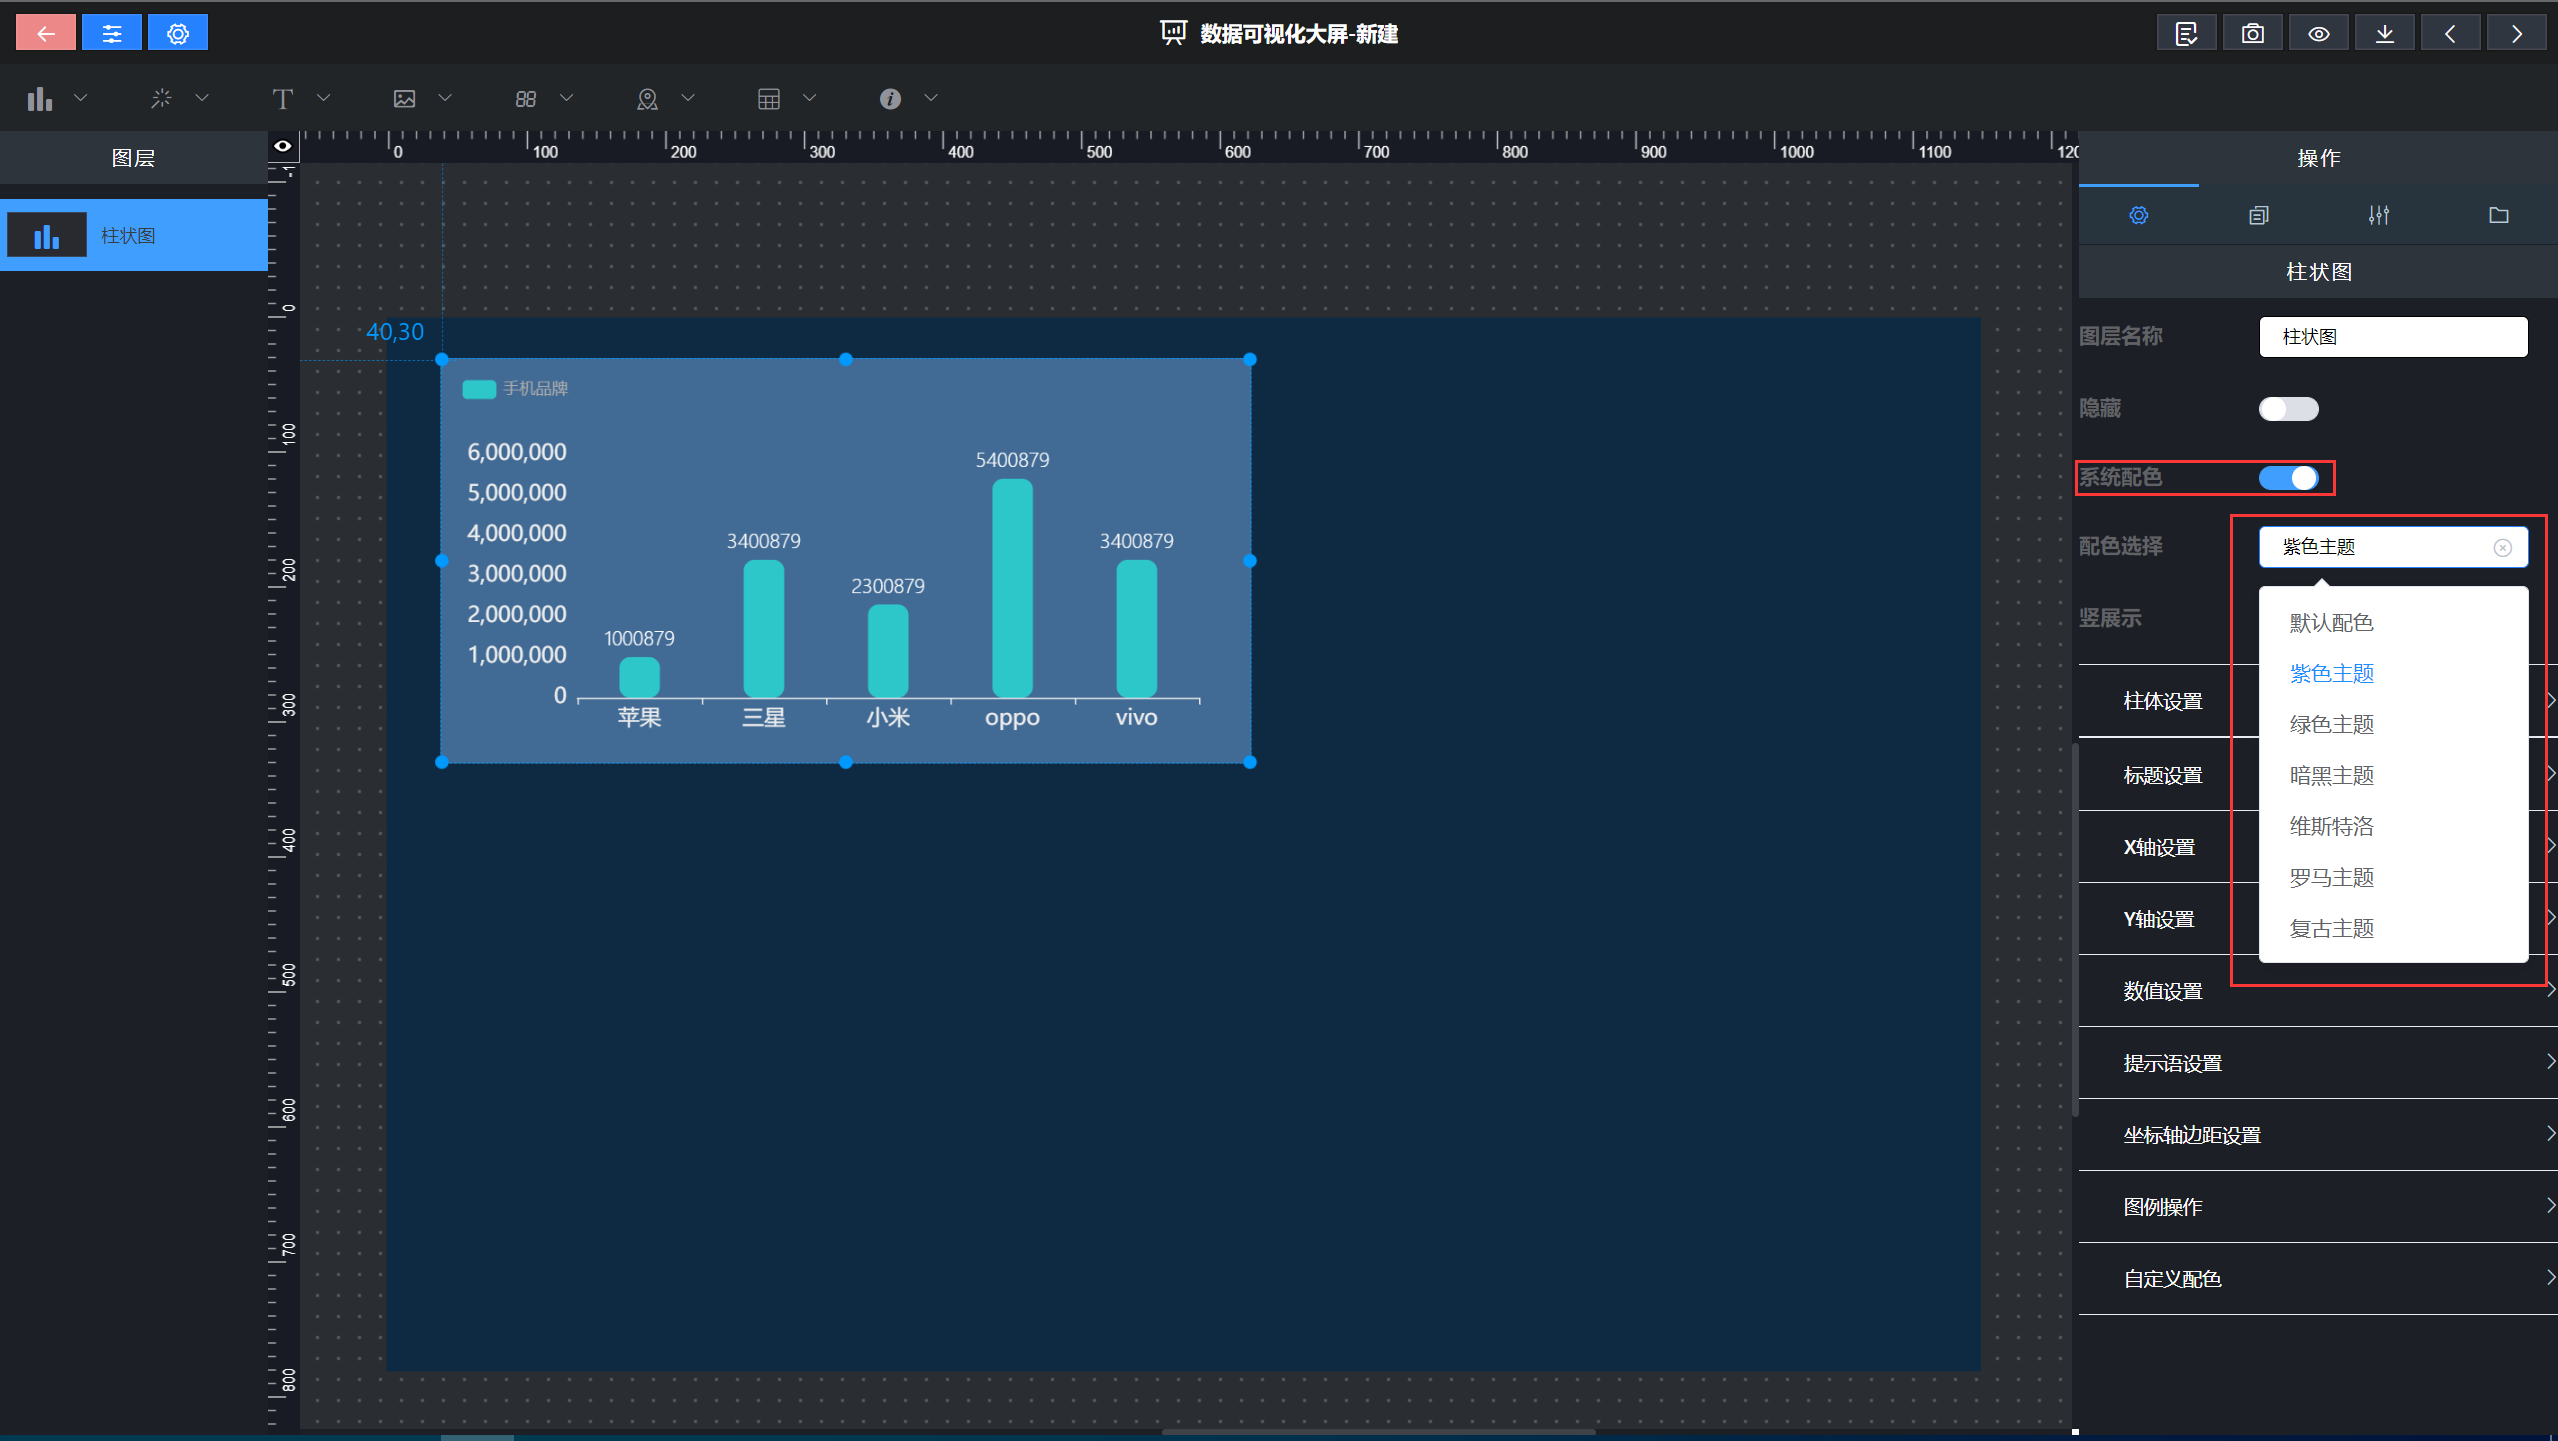Viewport: 2558px width, 1441px height.
Task: Expand the Y轴设置 section
Action: click(2160, 919)
